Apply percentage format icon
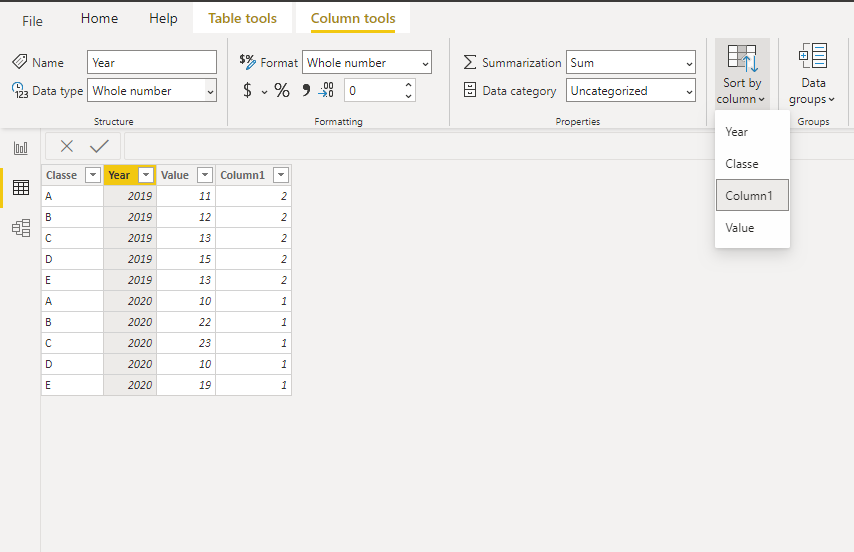The width and height of the screenshot is (854, 552). pos(282,90)
